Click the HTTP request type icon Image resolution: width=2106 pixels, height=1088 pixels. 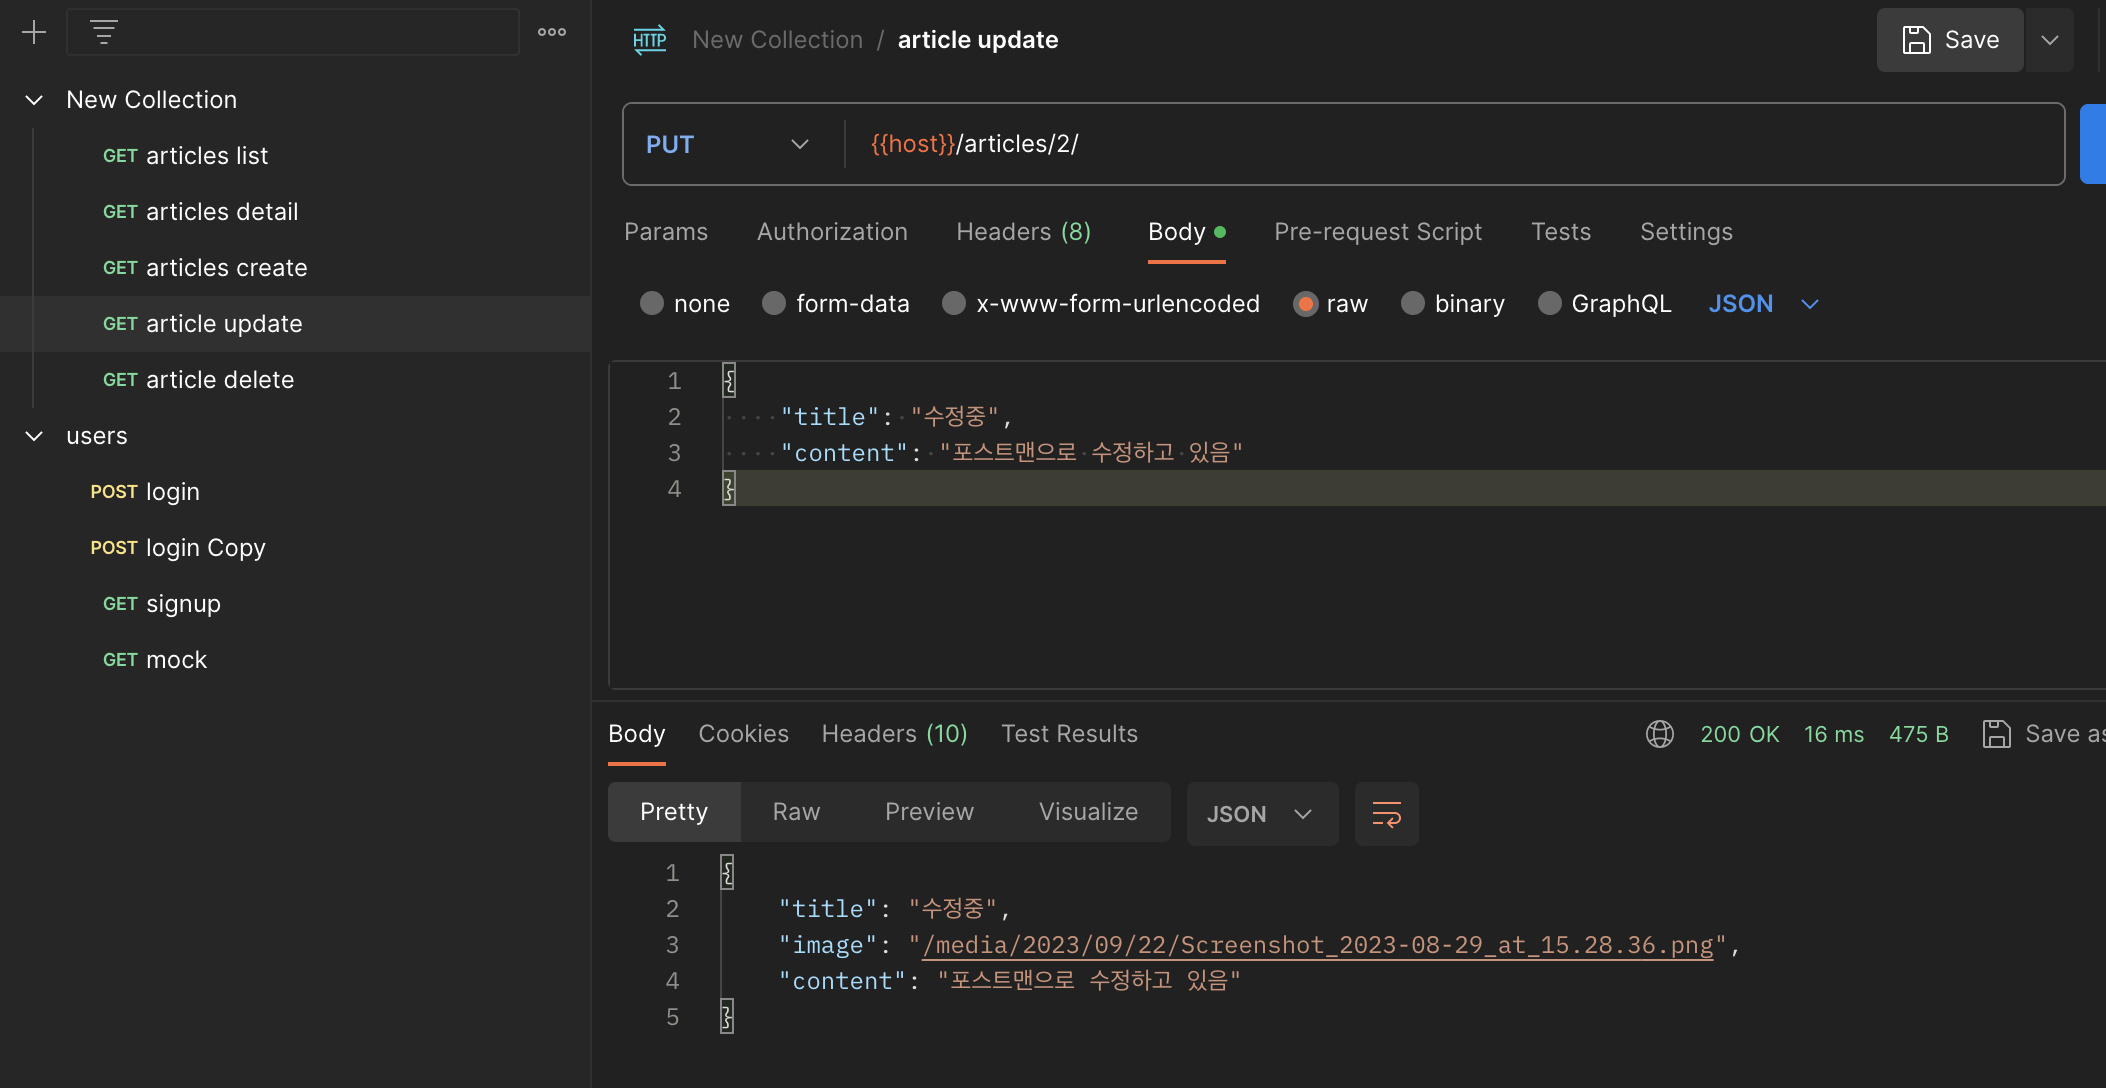click(x=650, y=40)
